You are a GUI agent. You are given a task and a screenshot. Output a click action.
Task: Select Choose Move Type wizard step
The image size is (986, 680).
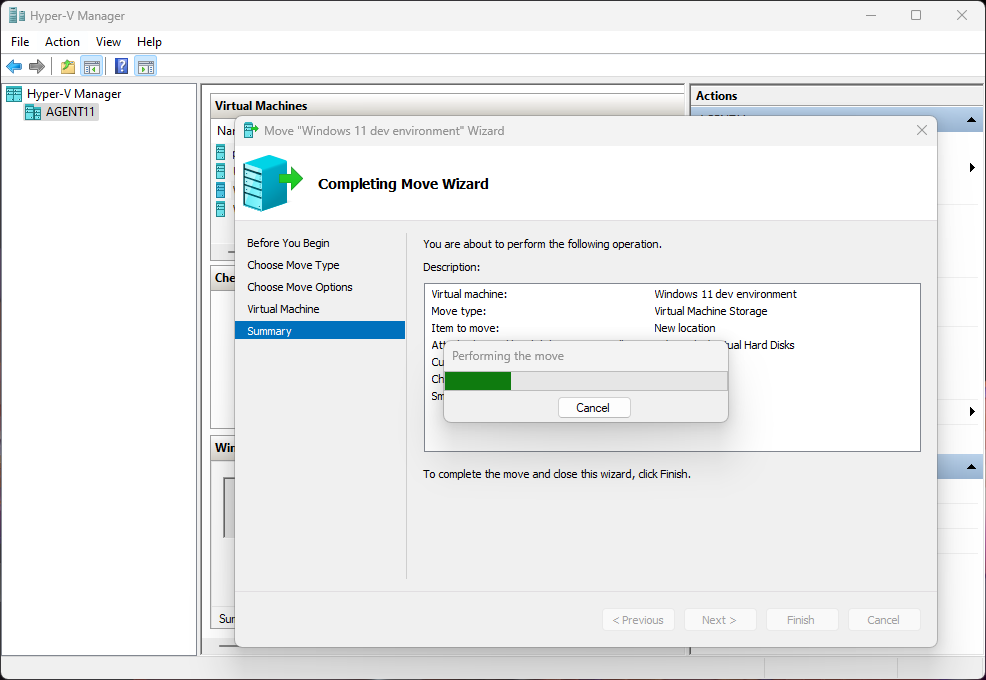293,265
